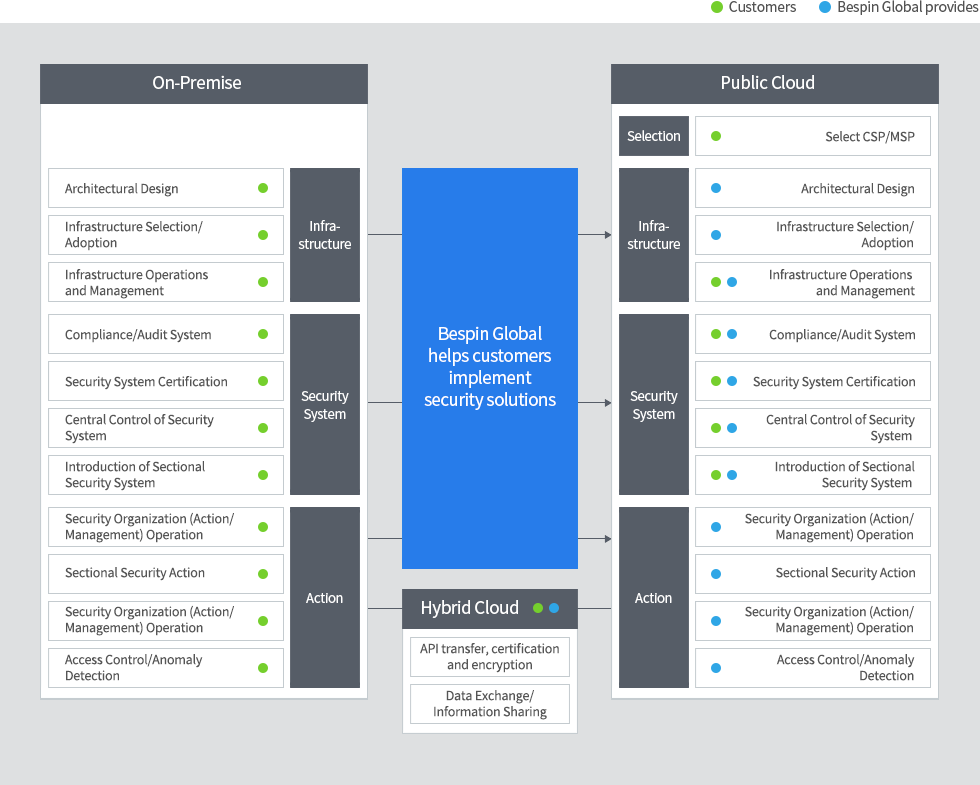The width and height of the screenshot is (980, 785).
Task: Click green dot in On-Premise Sectional Security Action row
Action: click(263, 574)
